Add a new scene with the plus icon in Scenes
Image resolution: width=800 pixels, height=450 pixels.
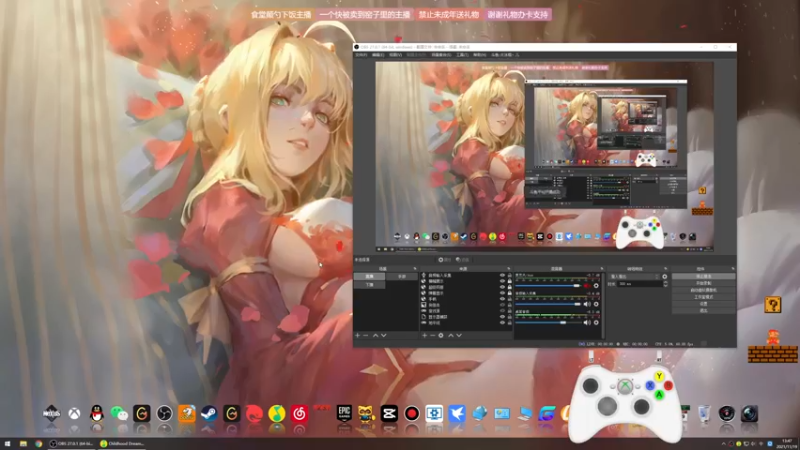point(357,335)
